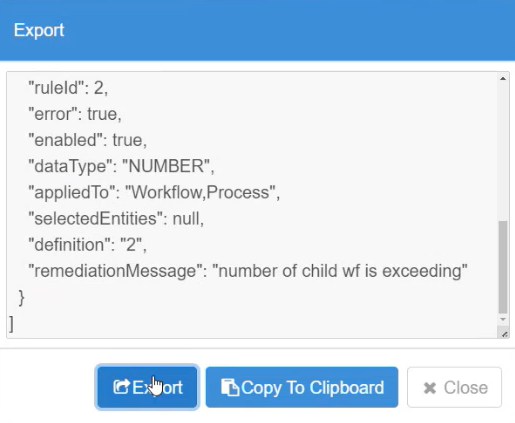Click the X icon on the Close button

(430, 388)
